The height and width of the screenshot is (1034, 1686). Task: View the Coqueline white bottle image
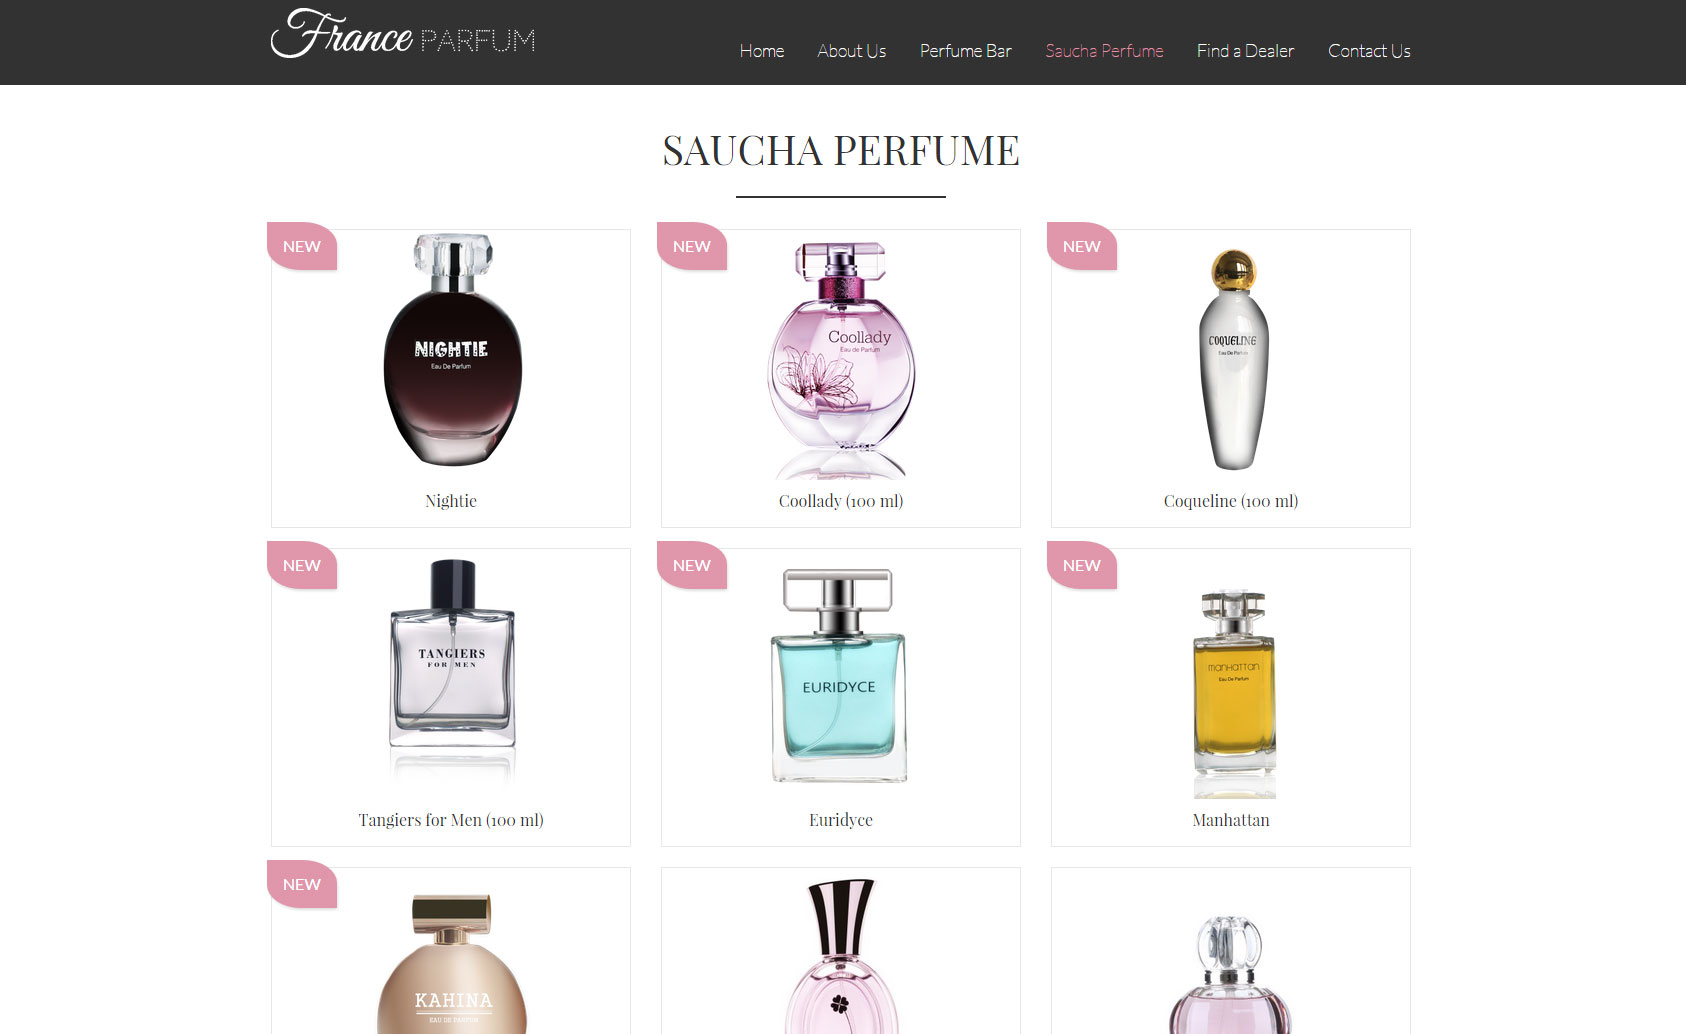pos(1234,360)
